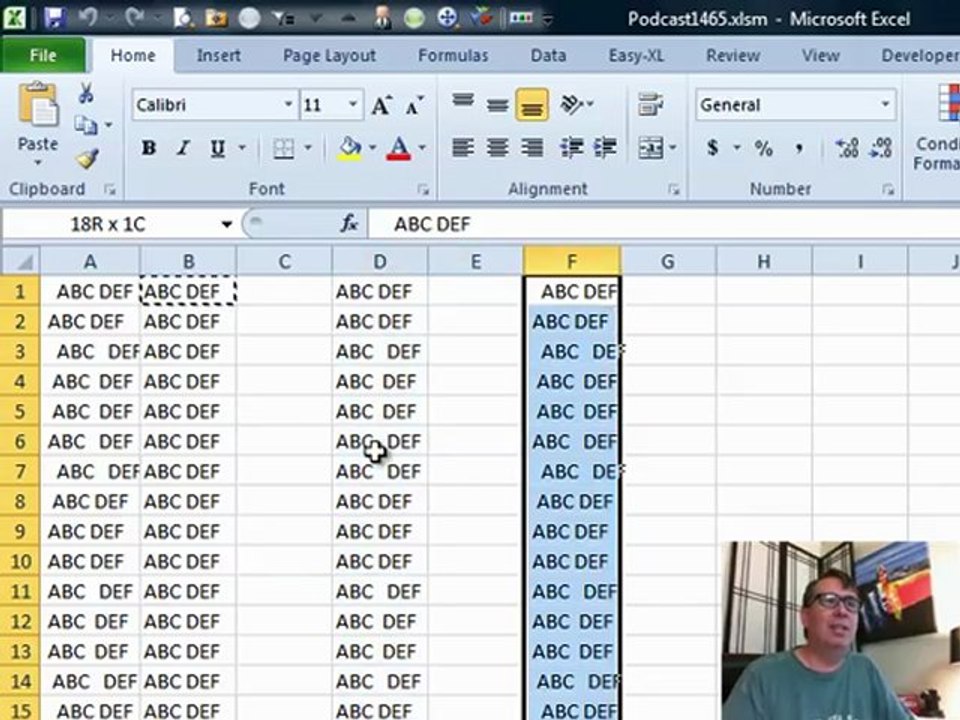
Task: Click Save in Quick Access Toolbar
Action: (x=55, y=17)
